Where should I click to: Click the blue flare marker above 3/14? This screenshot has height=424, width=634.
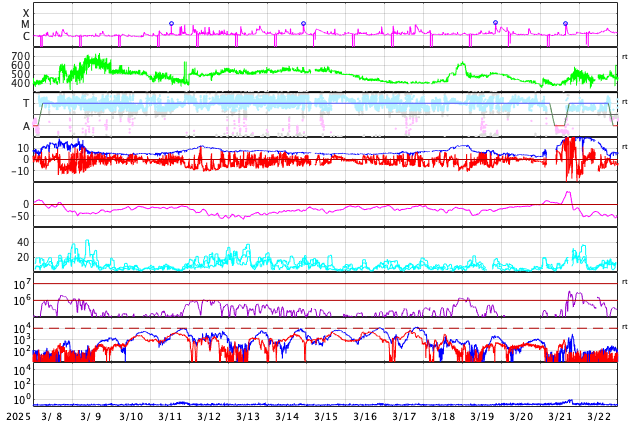(x=304, y=23)
